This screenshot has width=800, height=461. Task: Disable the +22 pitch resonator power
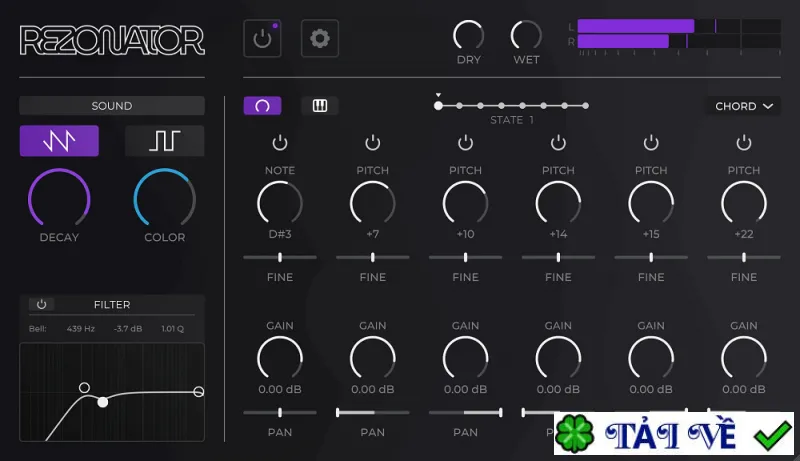coord(743,143)
